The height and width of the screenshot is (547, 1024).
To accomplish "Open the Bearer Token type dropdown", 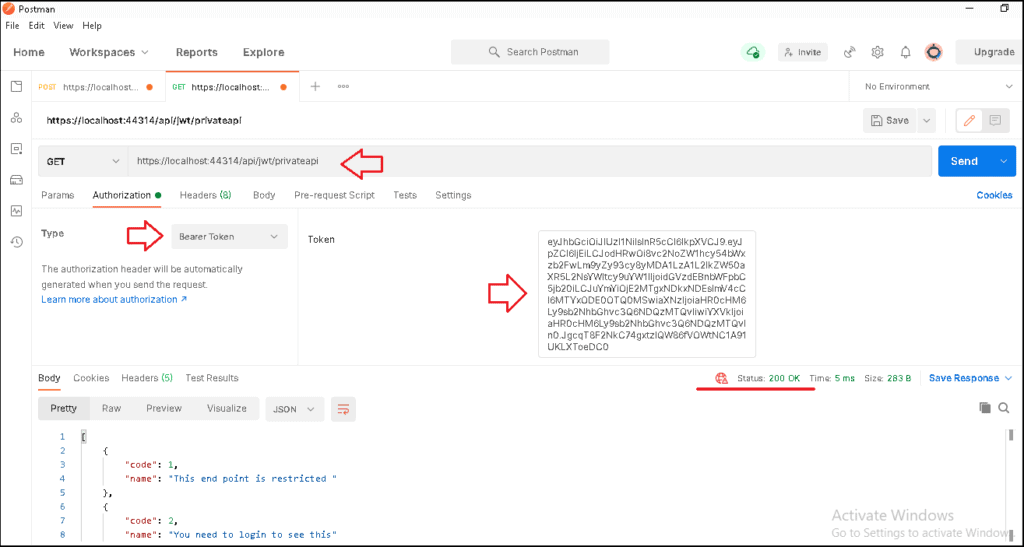I will [229, 237].
